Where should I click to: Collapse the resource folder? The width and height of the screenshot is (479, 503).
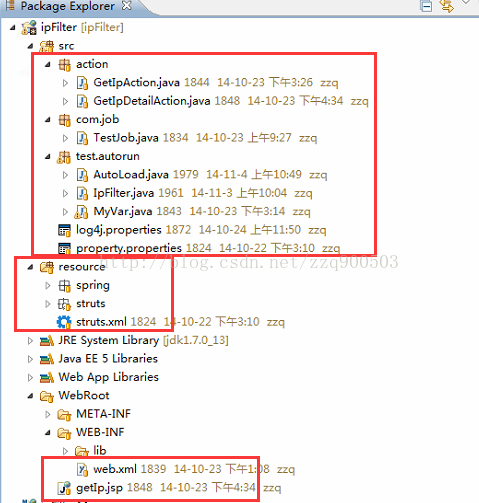click(30, 267)
